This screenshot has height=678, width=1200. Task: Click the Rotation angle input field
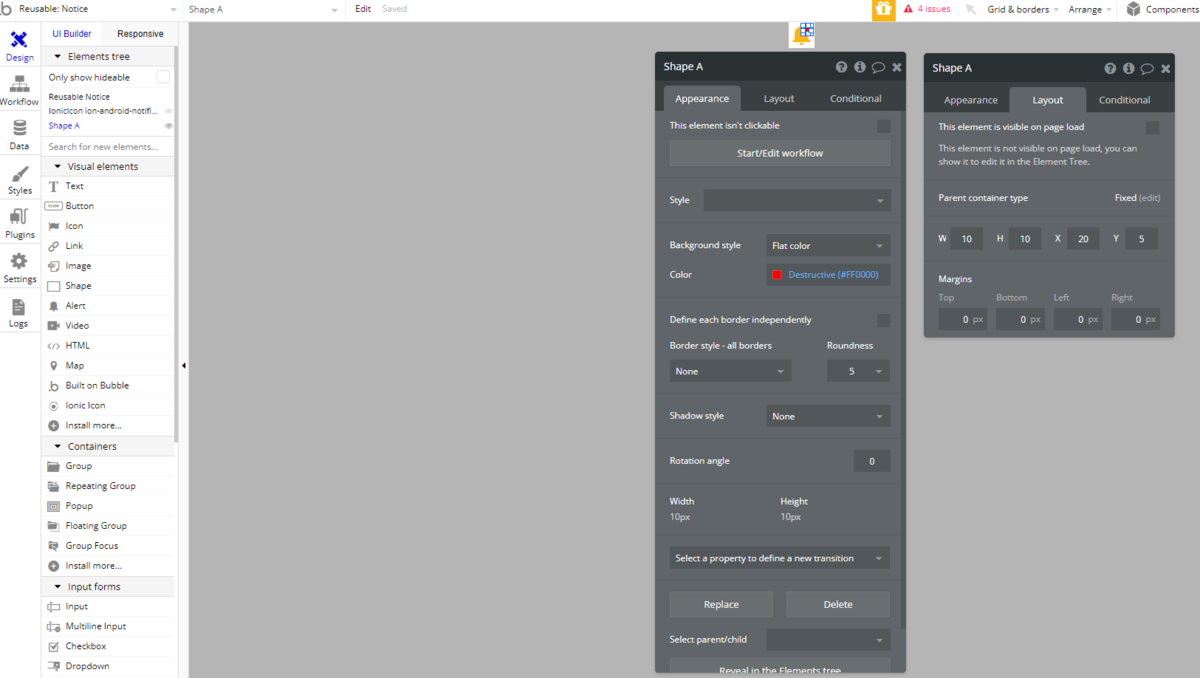coord(872,461)
